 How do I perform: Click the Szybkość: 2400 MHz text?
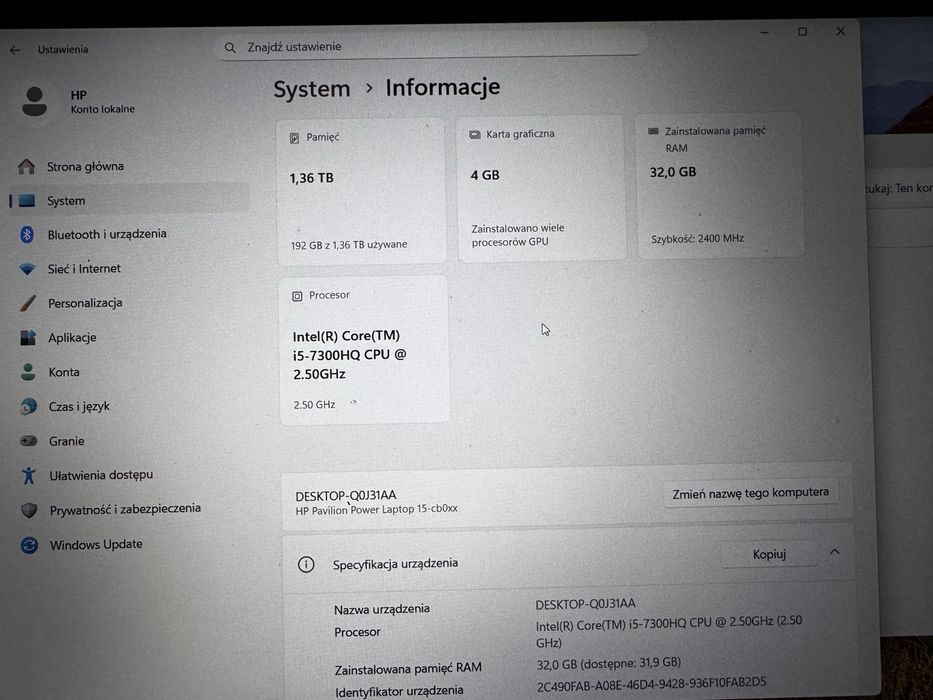[697, 239]
